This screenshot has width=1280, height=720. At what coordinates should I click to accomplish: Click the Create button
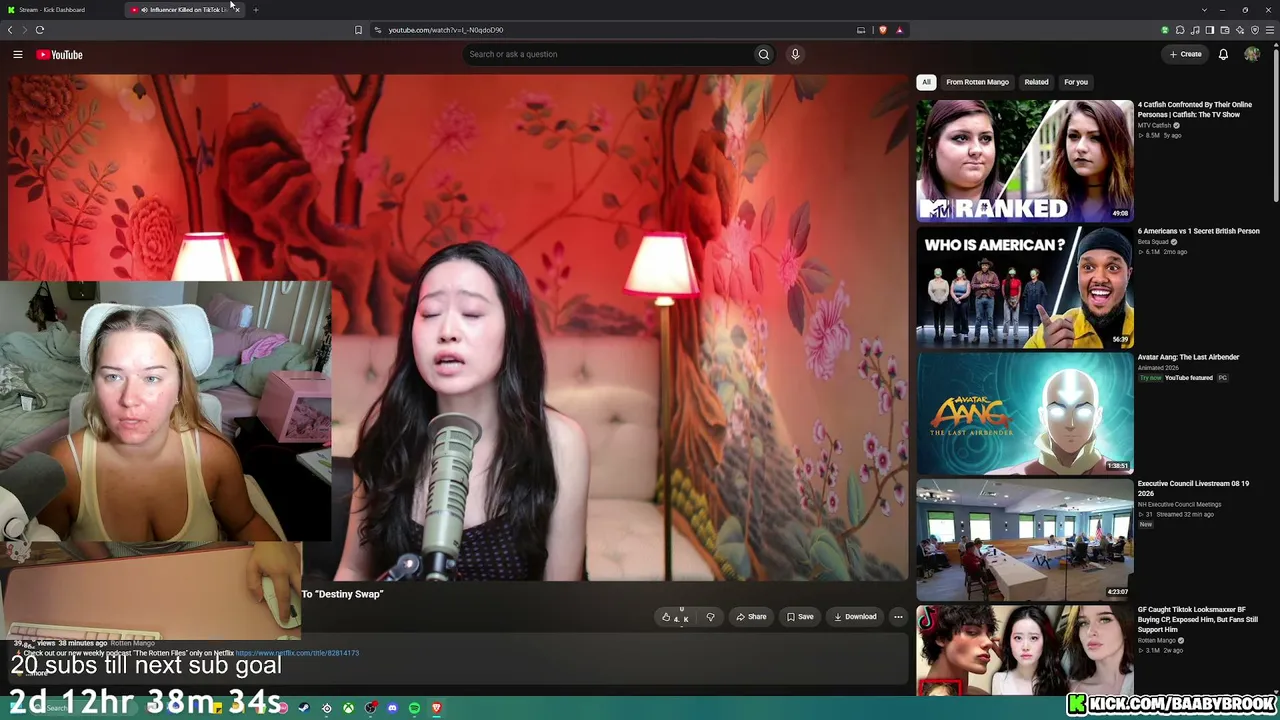[x=1185, y=54]
